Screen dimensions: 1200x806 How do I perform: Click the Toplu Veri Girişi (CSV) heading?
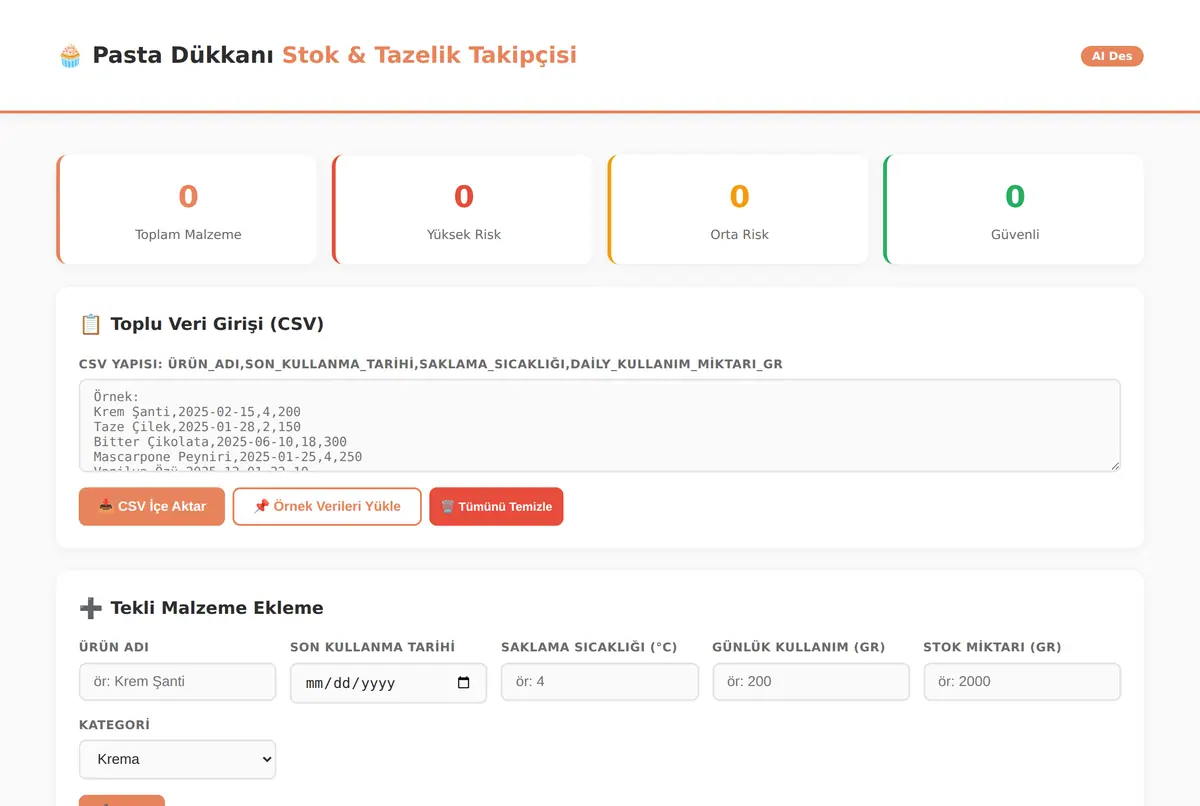(x=217, y=324)
